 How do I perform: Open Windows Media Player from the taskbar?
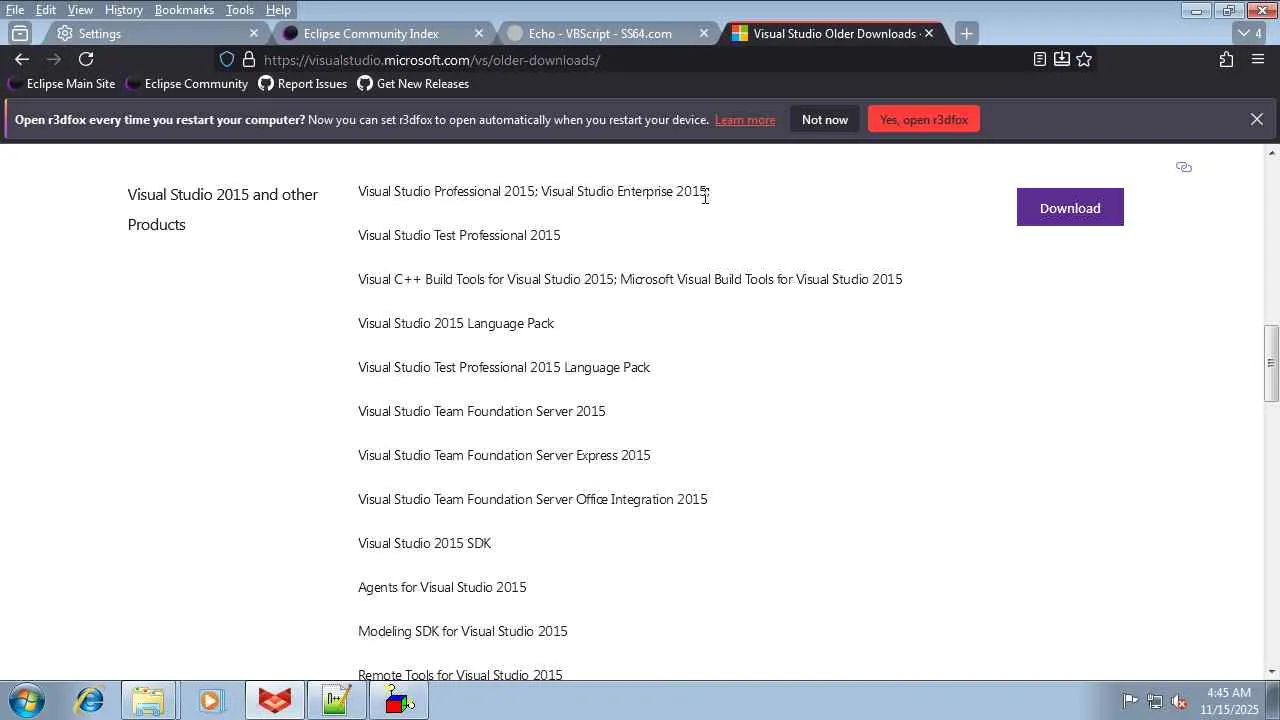pos(210,701)
